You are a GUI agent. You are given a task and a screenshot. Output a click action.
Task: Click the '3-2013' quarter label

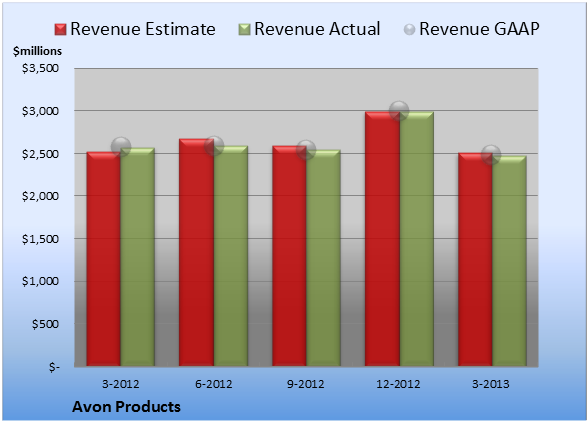click(x=491, y=384)
